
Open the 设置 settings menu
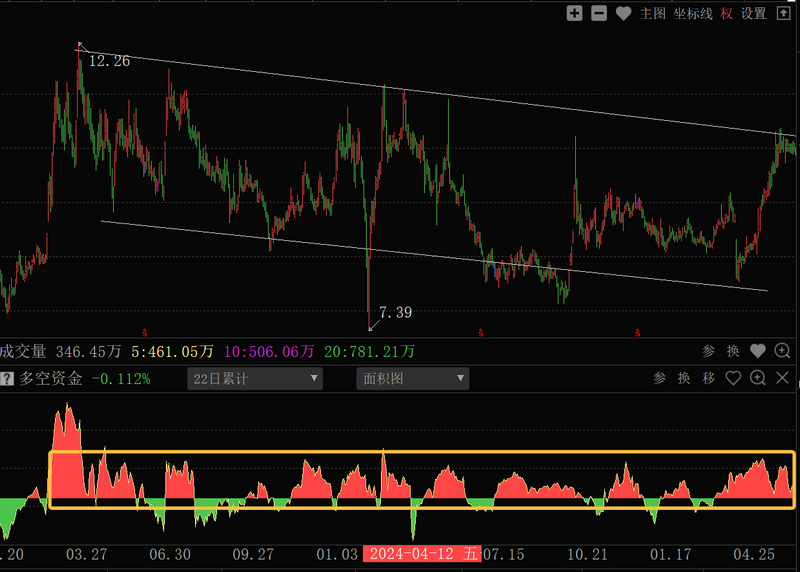(753, 13)
